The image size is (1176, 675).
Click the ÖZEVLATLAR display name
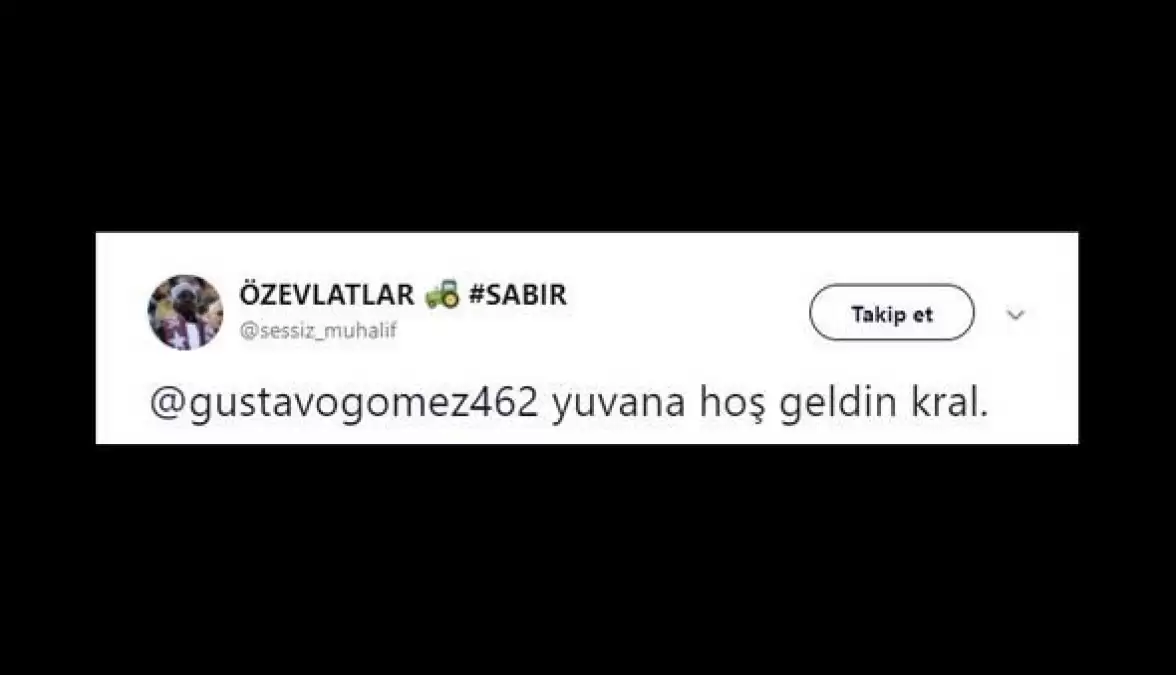pyautogui.click(x=326, y=294)
